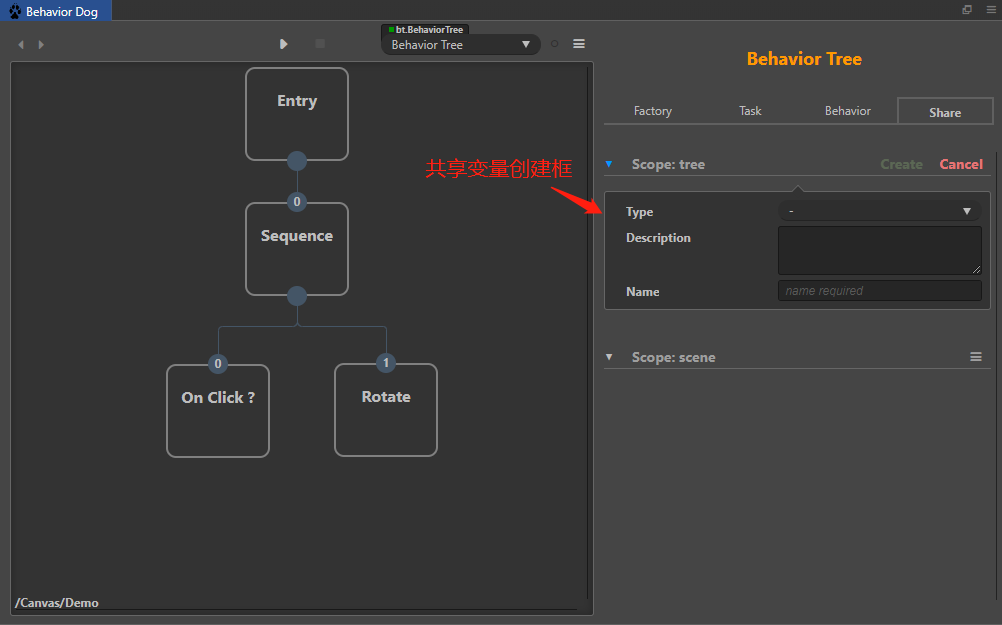
Task: Click the bt.BehaviorTree component label
Action: pyautogui.click(x=426, y=29)
